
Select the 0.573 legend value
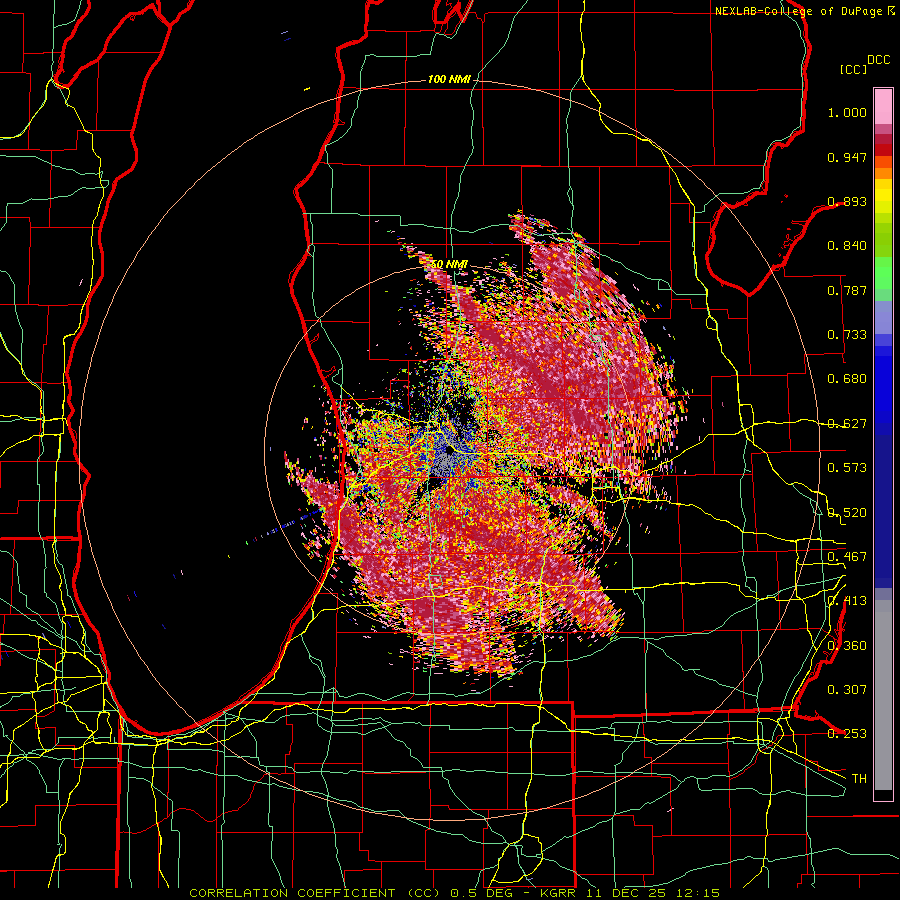click(847, 468)
